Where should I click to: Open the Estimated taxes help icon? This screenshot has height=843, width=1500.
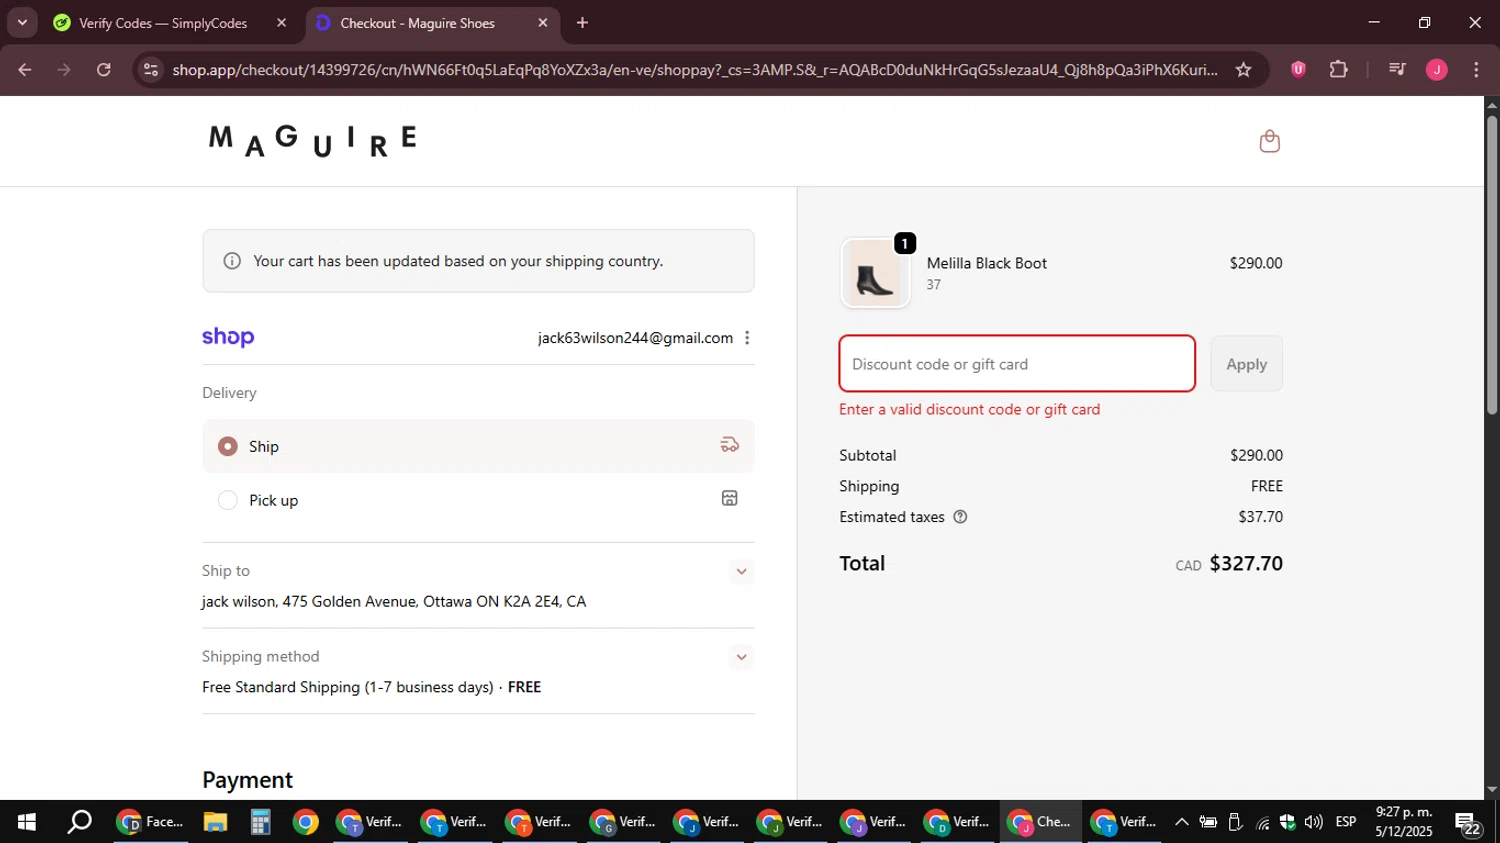pos(960,517)
